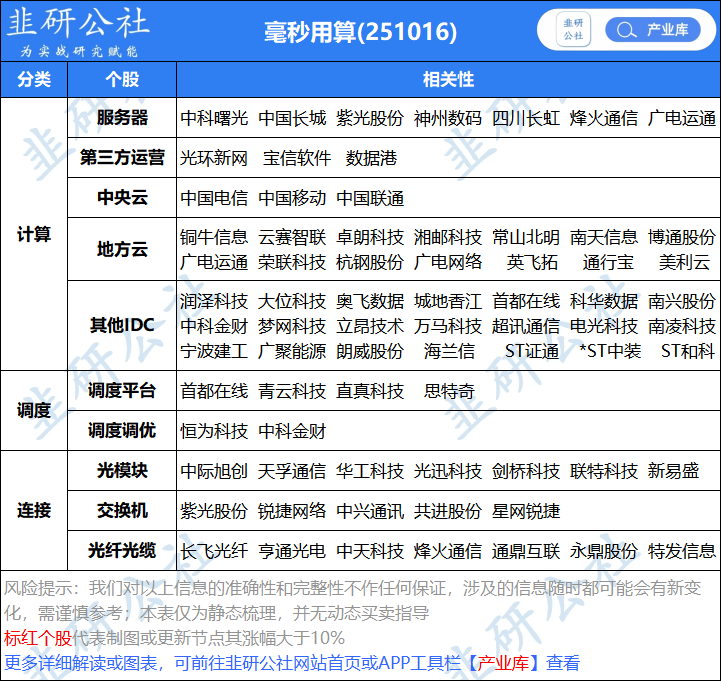Select stock 青云科技

(x=292, y=391)
